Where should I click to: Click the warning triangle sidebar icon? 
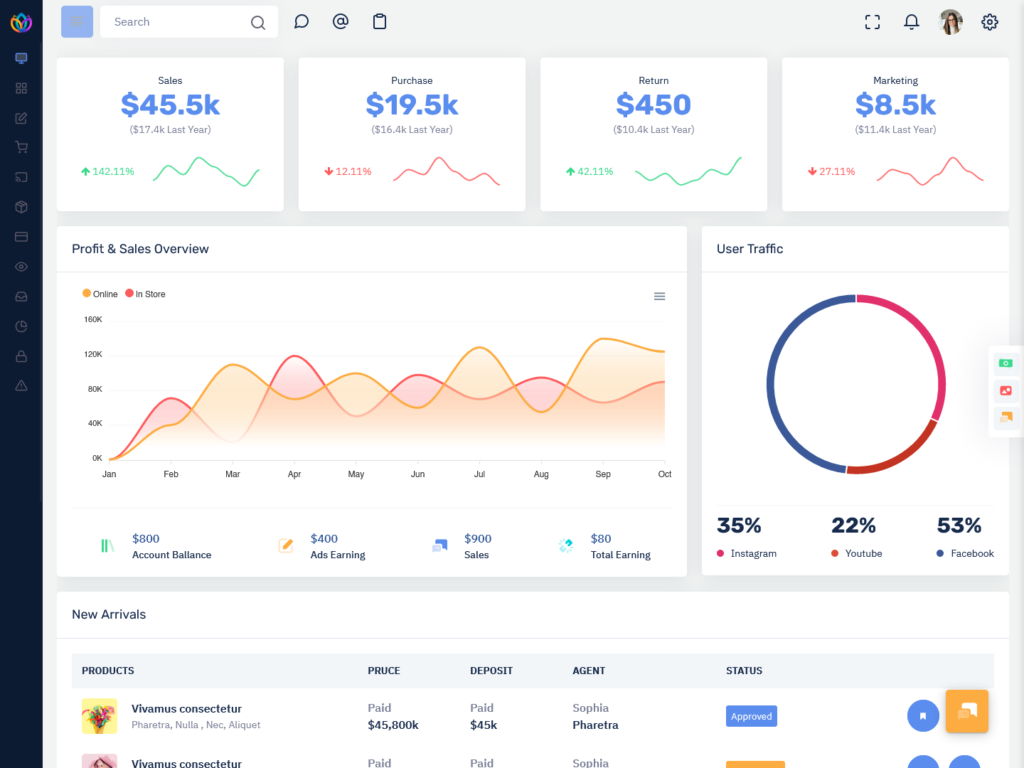tap(21, 386)
